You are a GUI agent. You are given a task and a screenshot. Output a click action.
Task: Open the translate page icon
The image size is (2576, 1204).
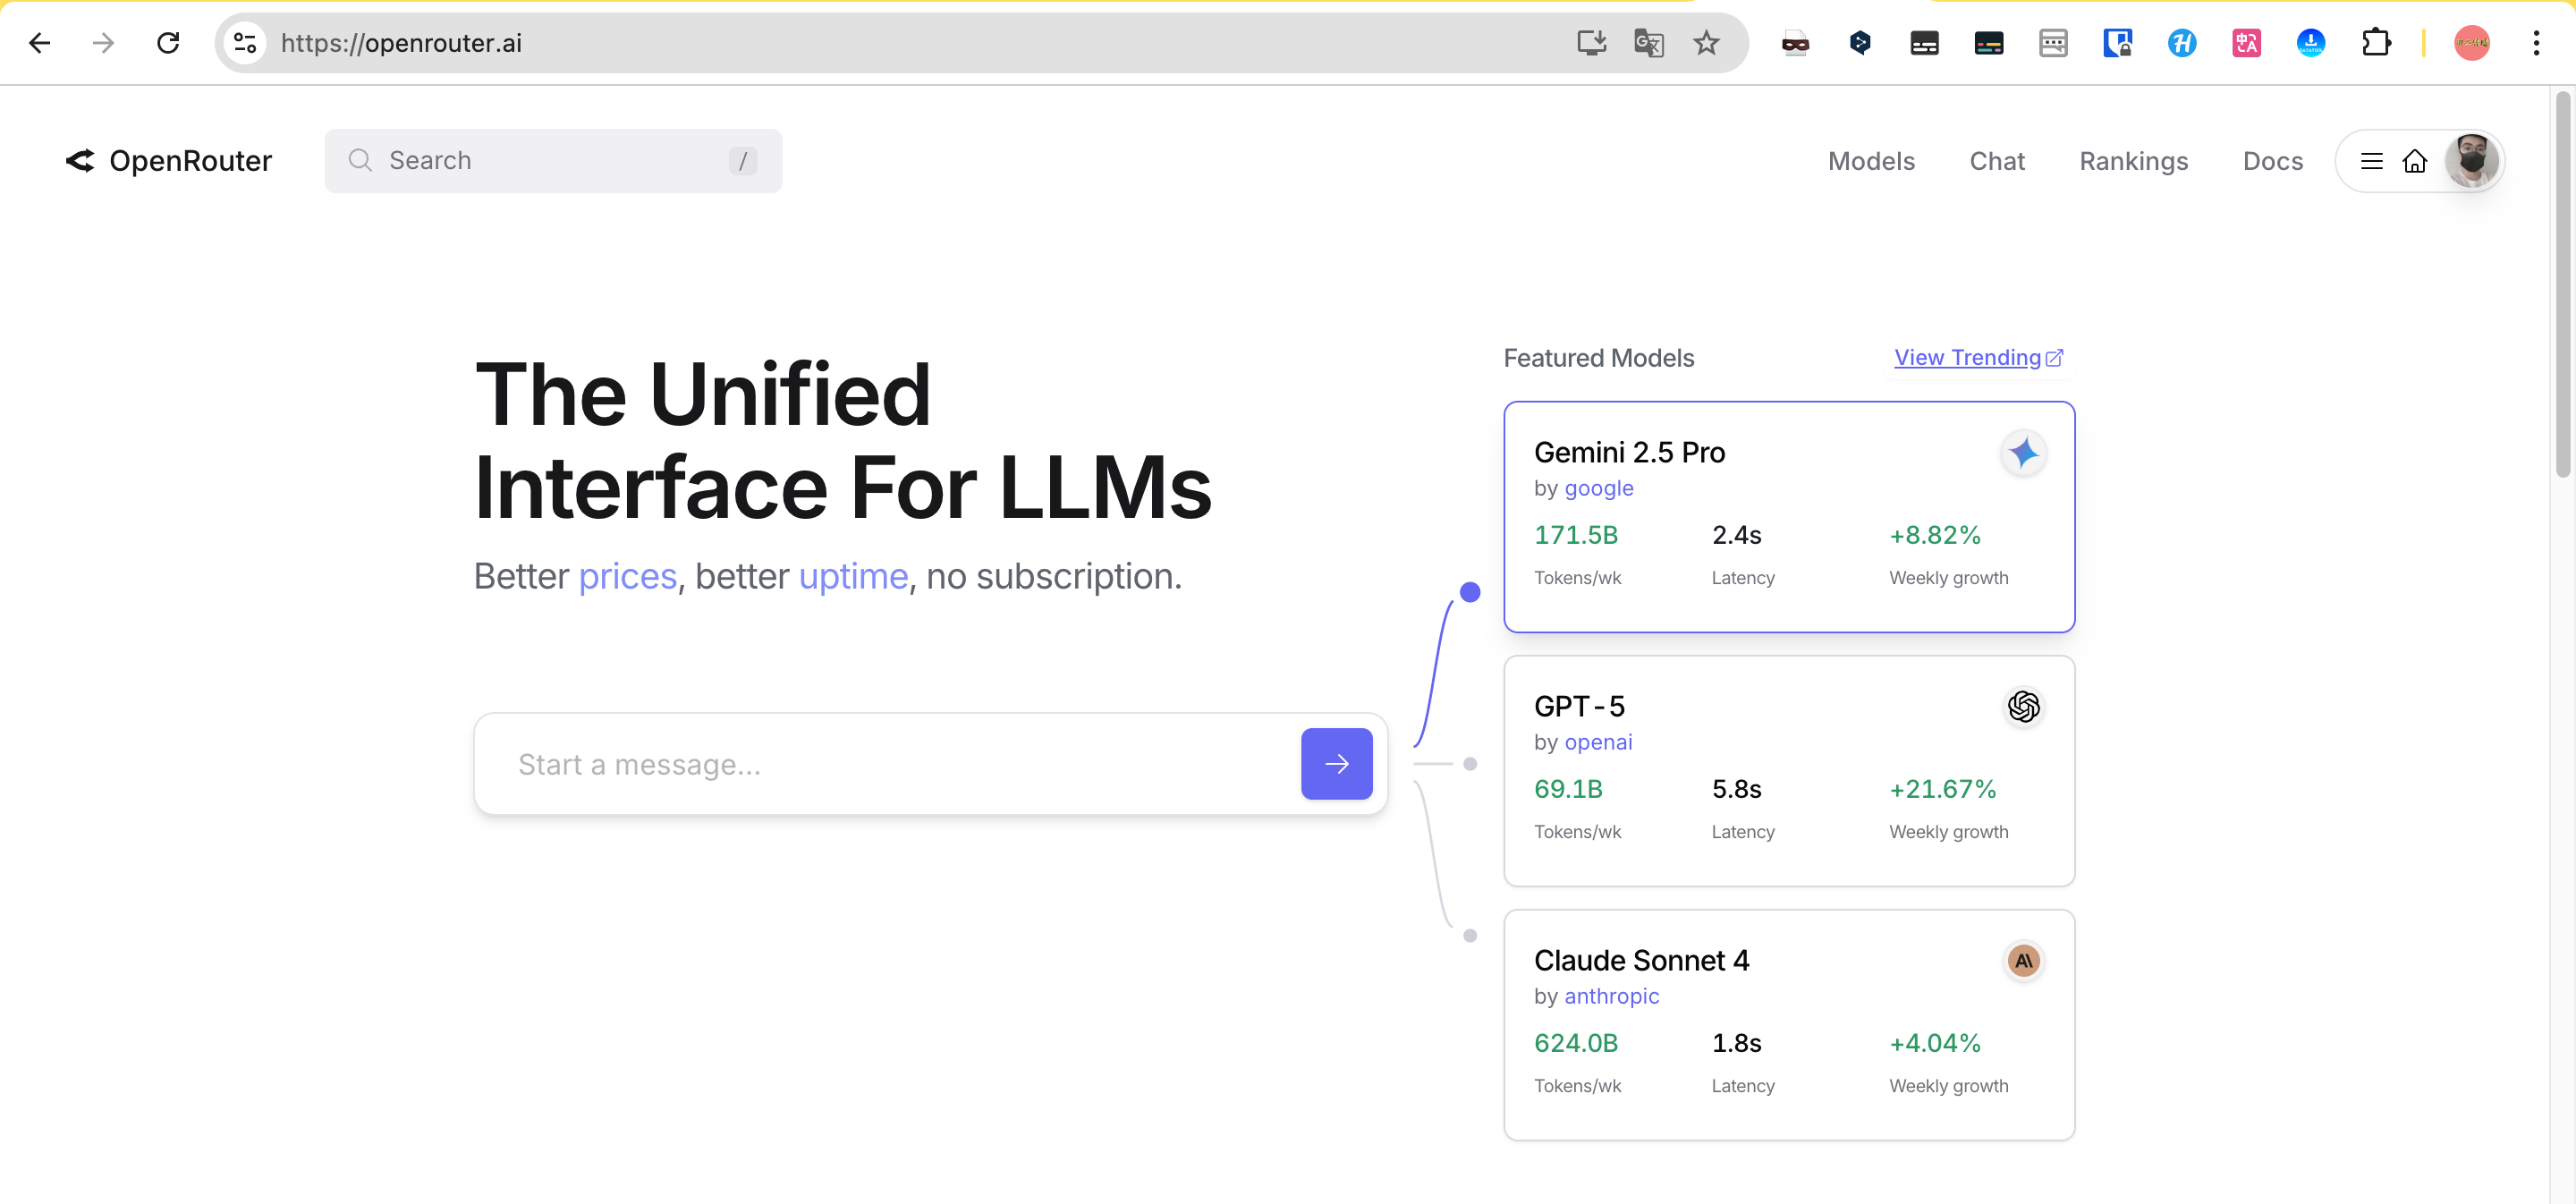click(x=1648, y=43)
